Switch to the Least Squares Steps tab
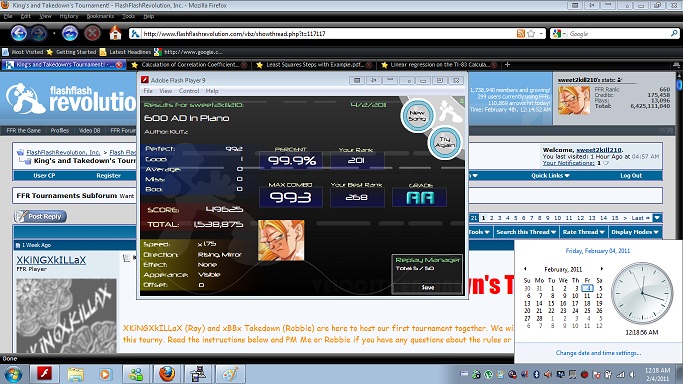Image resolution: width=683 pixels, height=384 pixels. tap(314, 64)
